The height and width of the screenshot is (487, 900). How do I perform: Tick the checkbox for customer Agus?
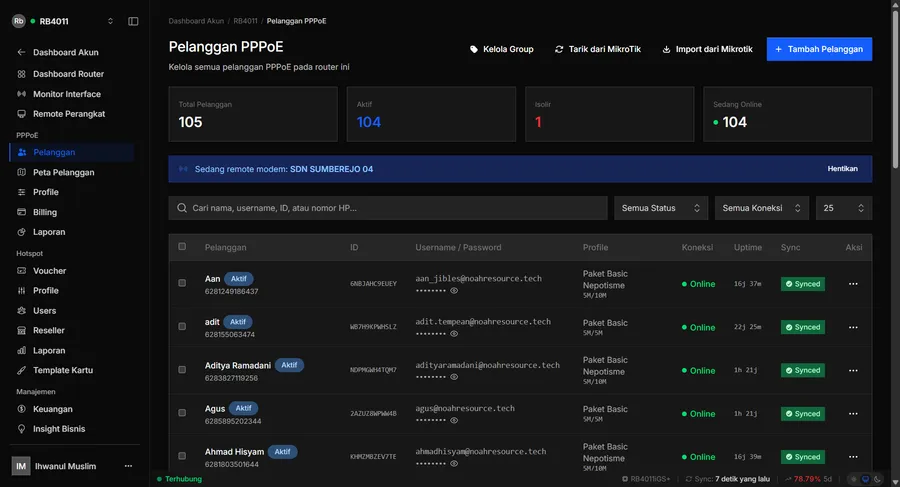182,413
